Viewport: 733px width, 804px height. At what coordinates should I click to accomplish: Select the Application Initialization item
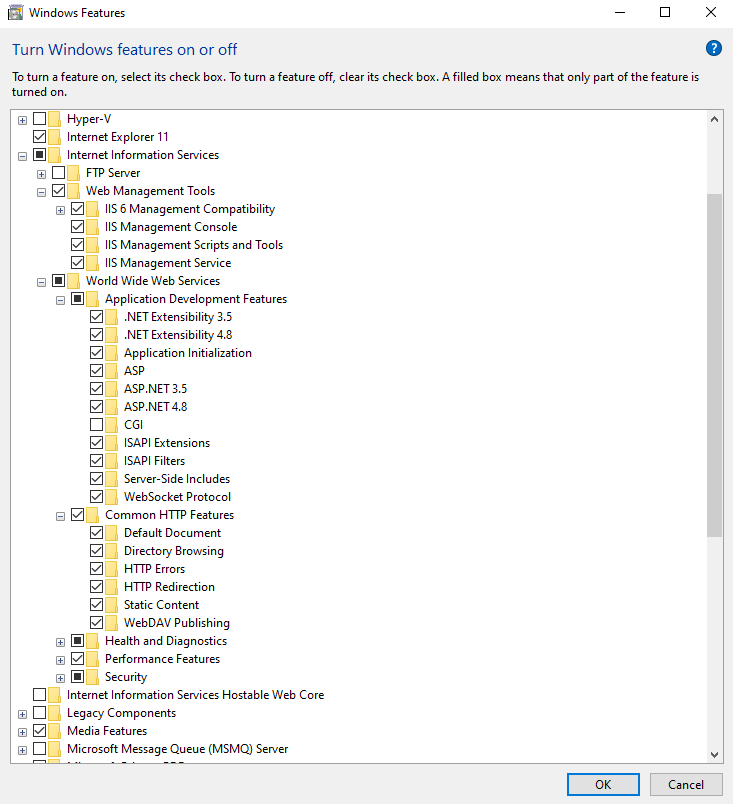(188, 353)
